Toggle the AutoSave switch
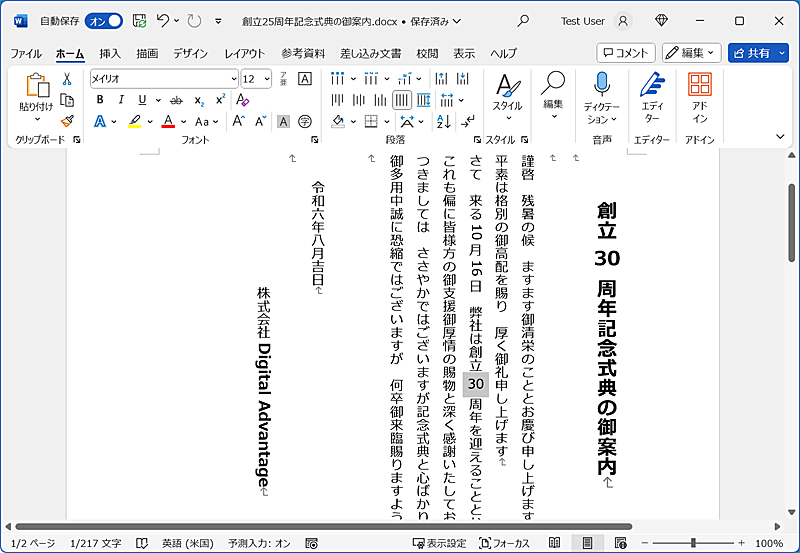The image size is (800, 553). click(x=104, y=20)
